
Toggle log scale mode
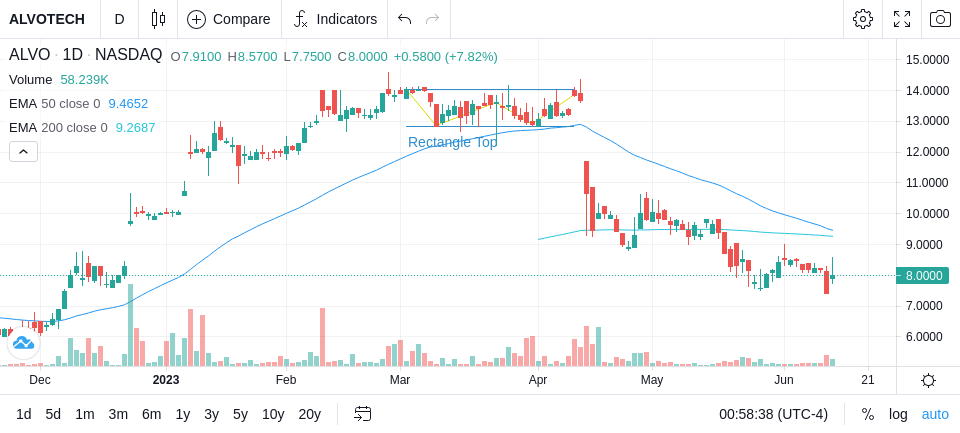tap(898, 415)
